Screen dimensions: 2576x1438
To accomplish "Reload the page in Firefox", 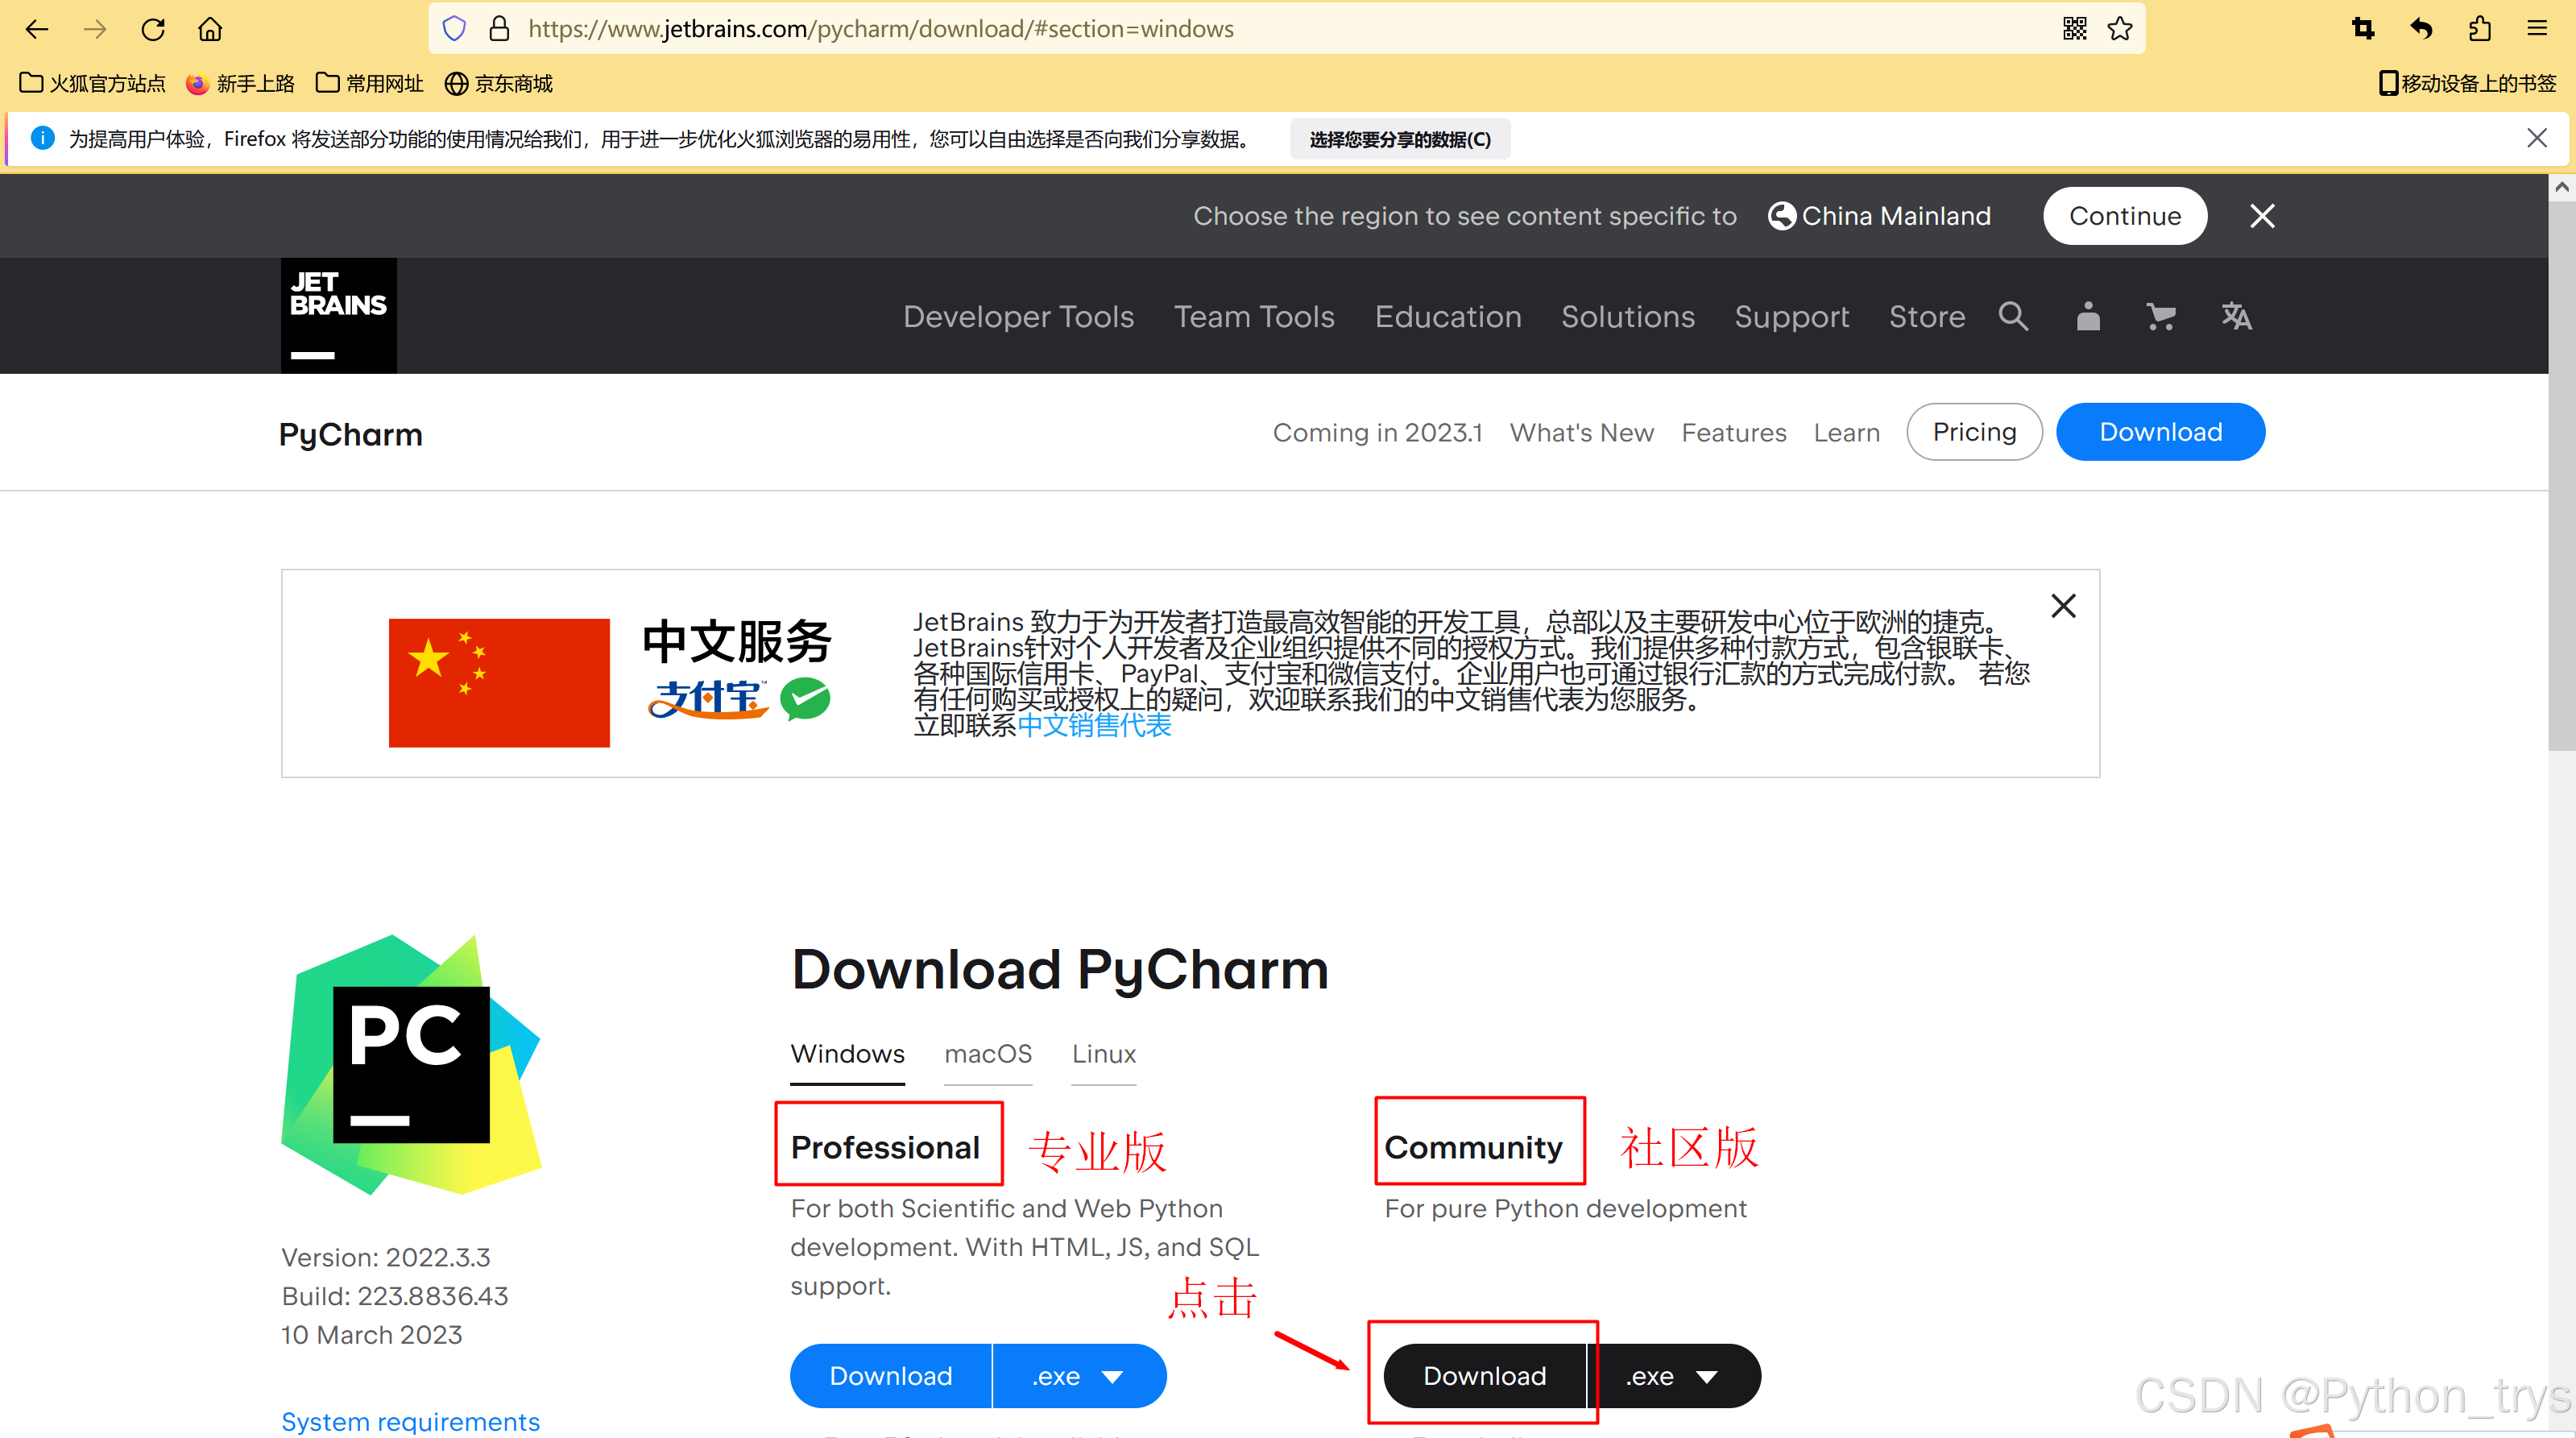I will click(x=153, y=29).
